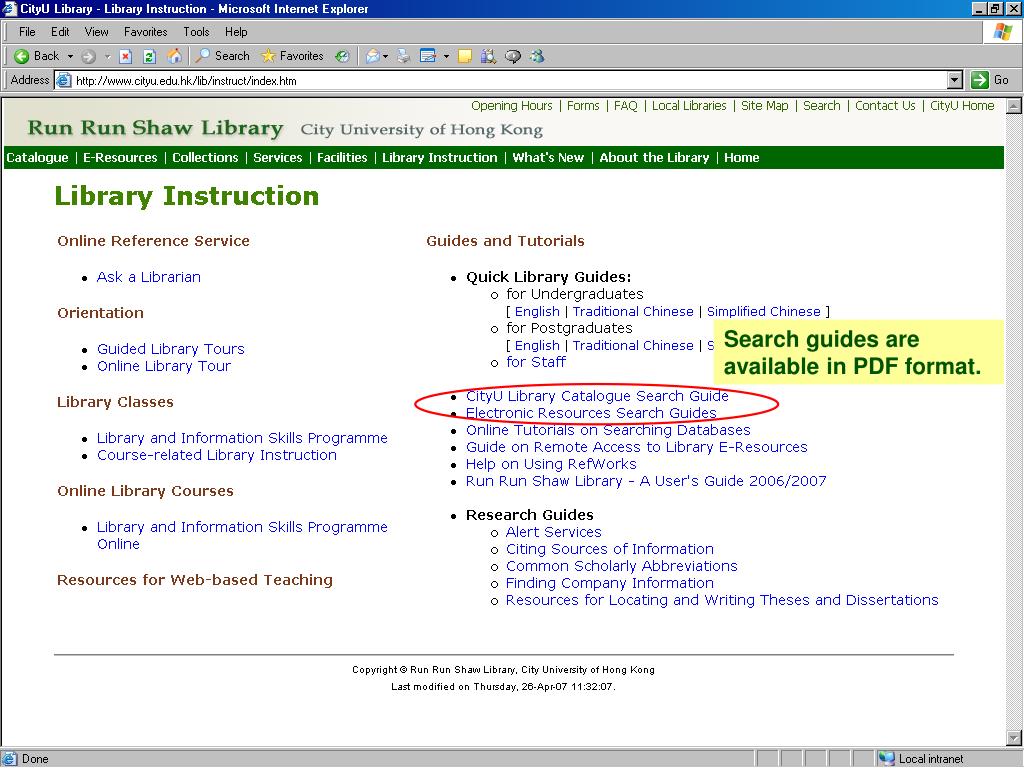The height and width of the screenshot is (768, 1024).
Task: Click the Done status bar text
Action: pos(35,759)
